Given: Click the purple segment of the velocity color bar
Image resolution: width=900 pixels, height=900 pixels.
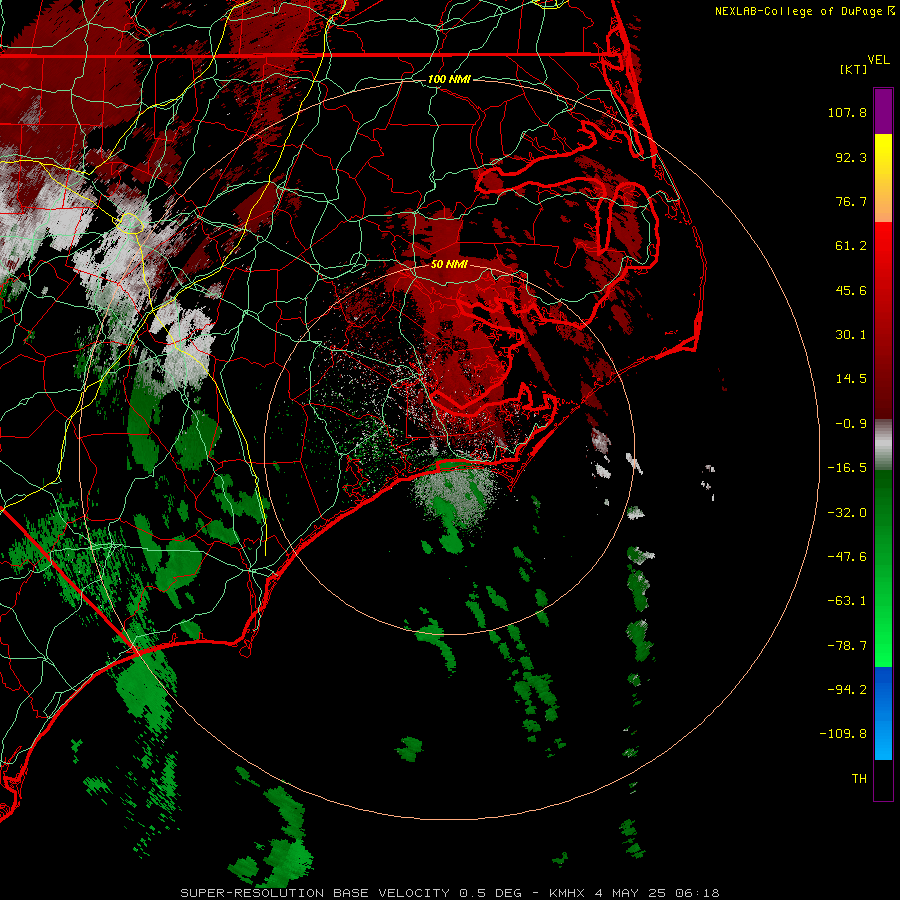Looking at the screenshot, I should click(883, 111).
